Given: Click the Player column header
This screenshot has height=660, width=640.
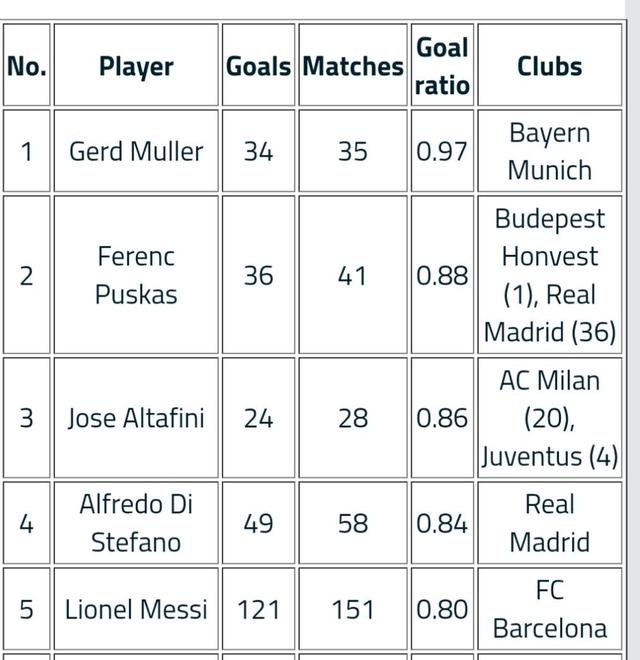Looking at the screenshot, I should pyautogui.click(x=136, y=66).
